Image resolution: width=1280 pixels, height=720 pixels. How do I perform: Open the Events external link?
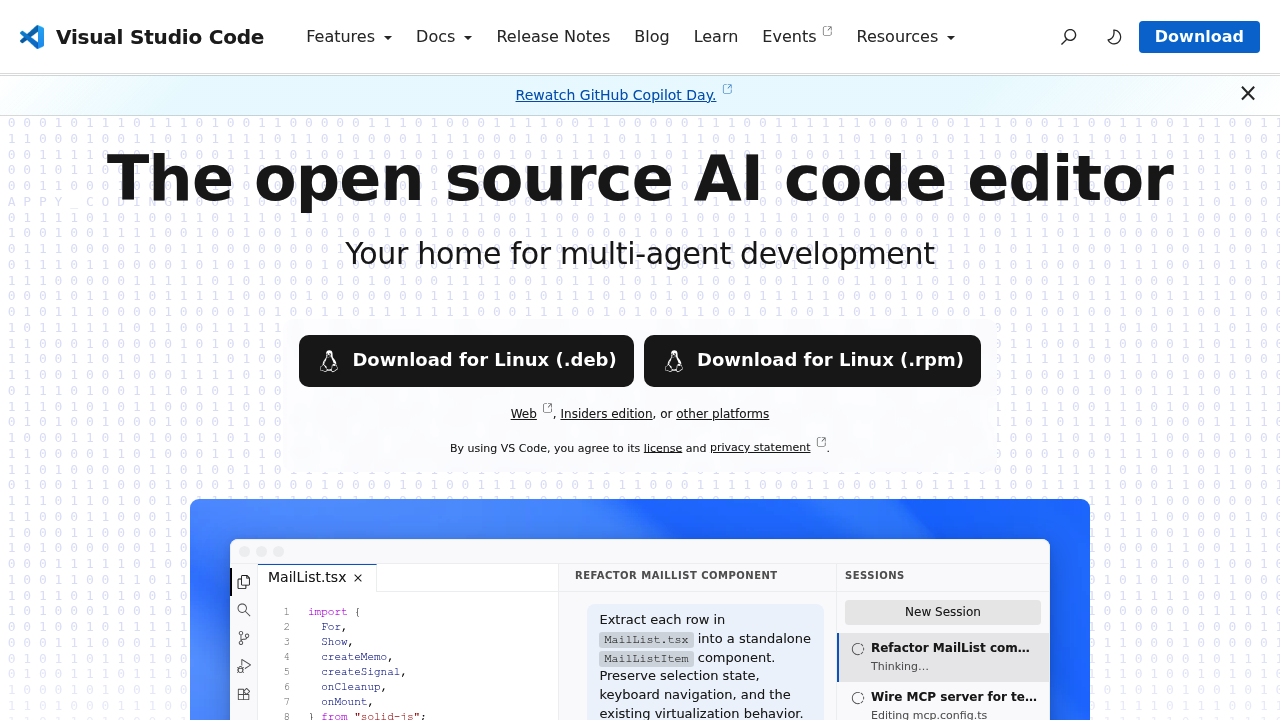[x=797, y=37]
